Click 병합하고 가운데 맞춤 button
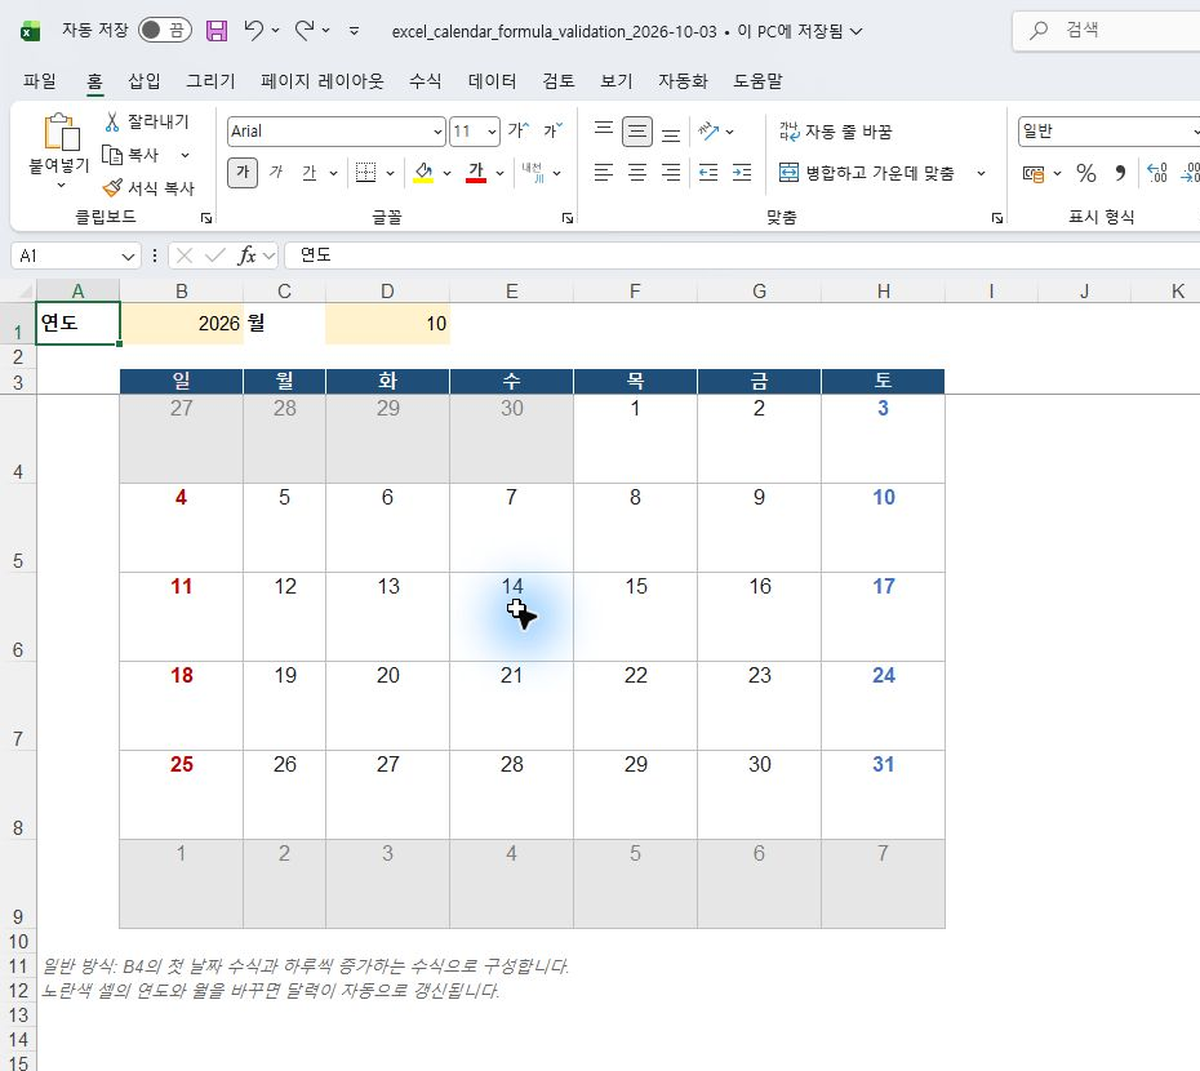The height and width of the screenshot is (1071, 1200). (x=866, y=173)
